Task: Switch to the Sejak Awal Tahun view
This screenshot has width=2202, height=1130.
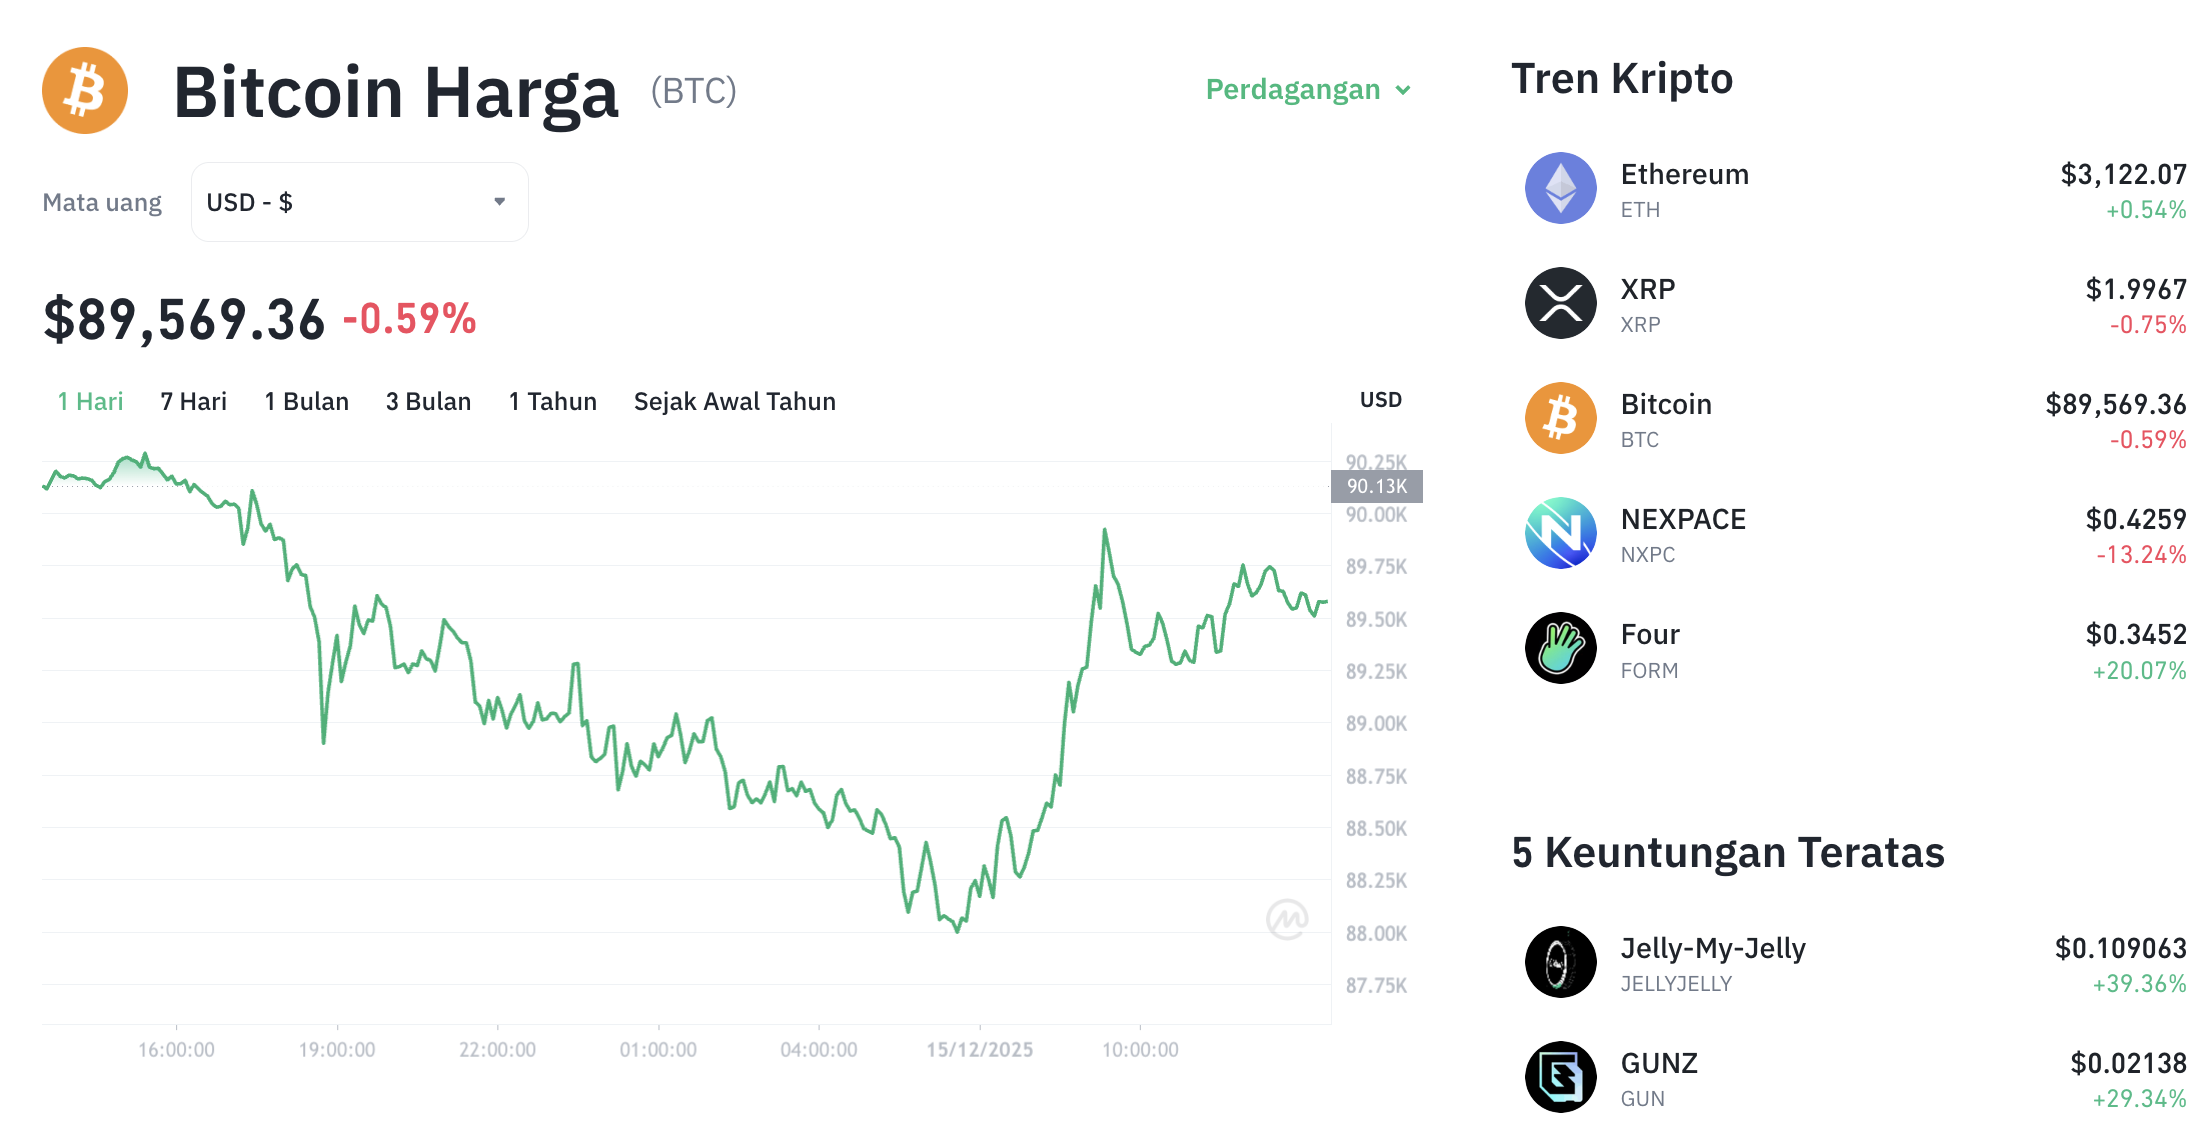Action: (x=735, y=401)
